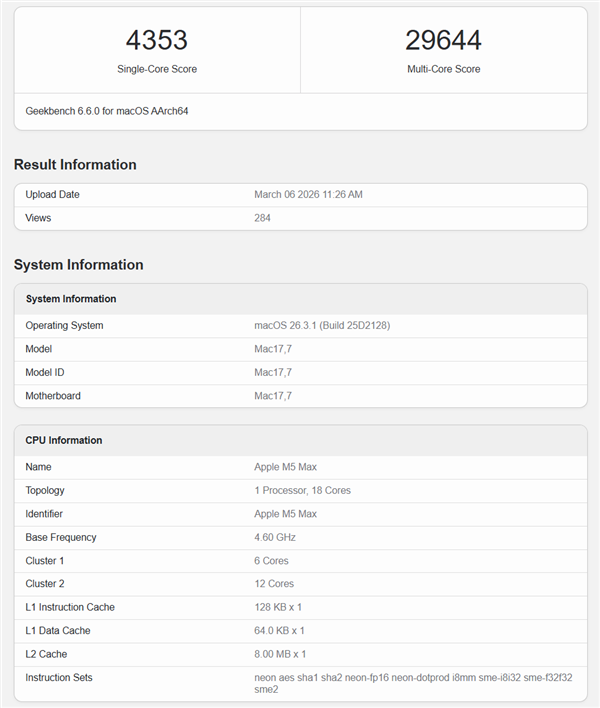Click the Result Information heading

pyautogui.click(x=75, y=164)
